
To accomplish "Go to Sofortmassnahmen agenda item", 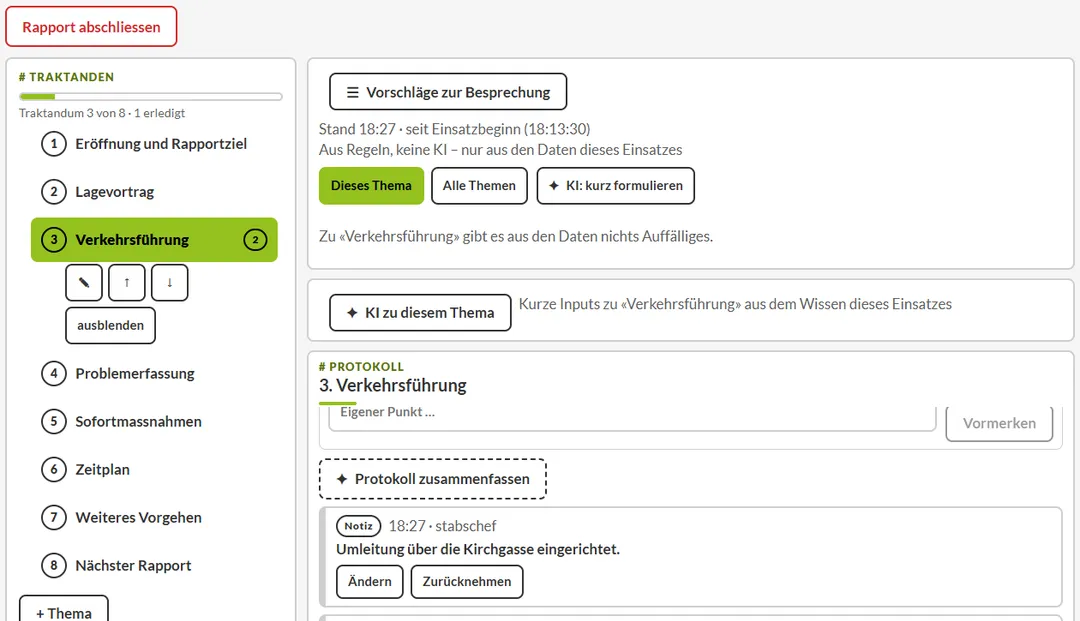I will [x=154, y=421].
